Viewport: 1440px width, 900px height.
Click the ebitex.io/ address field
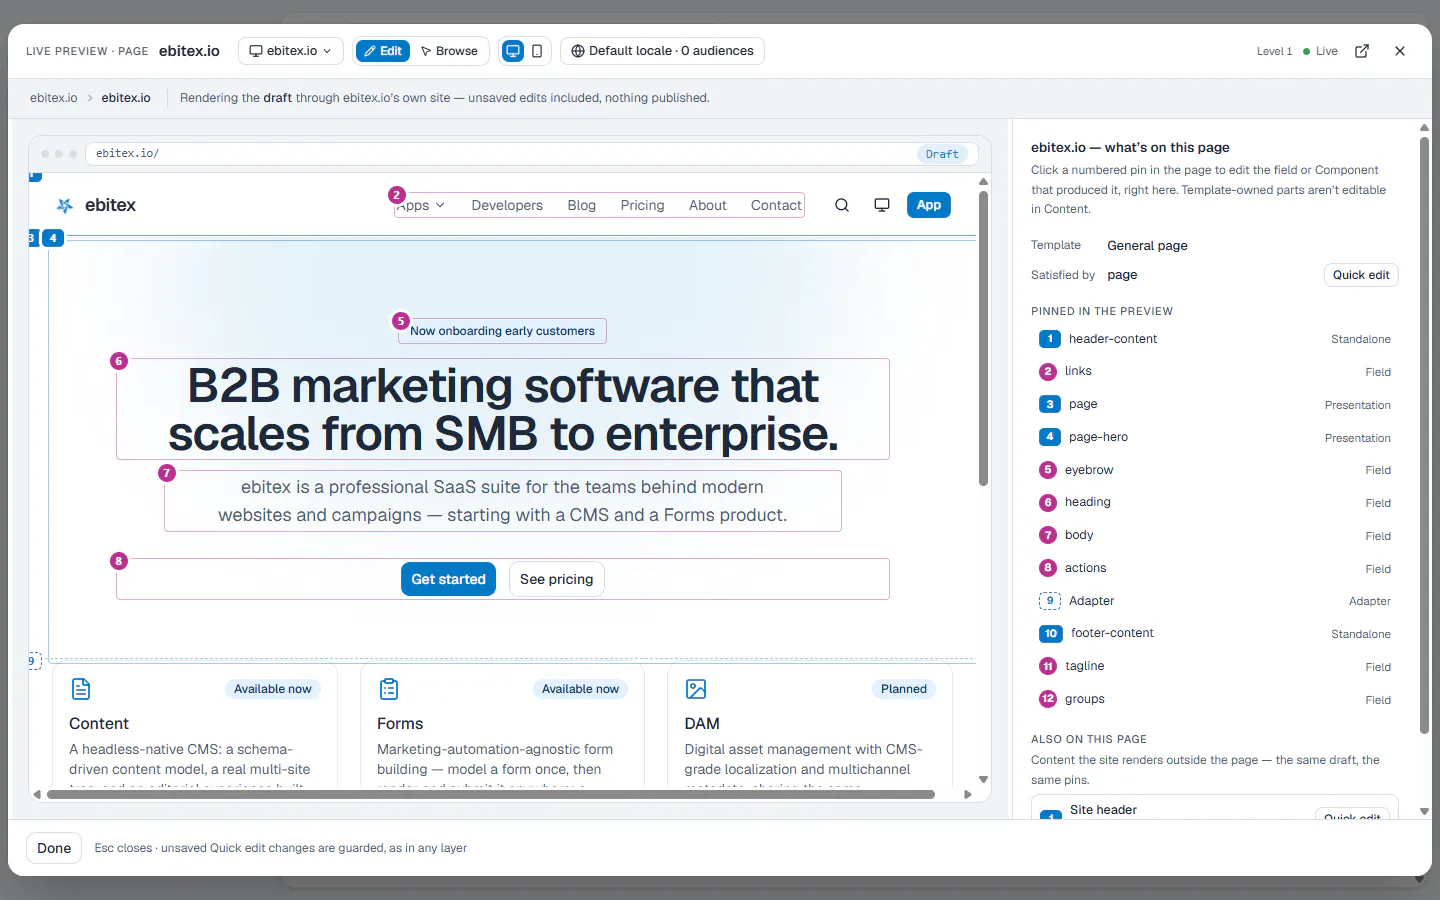pyautogui.click(x=531, y=154)
